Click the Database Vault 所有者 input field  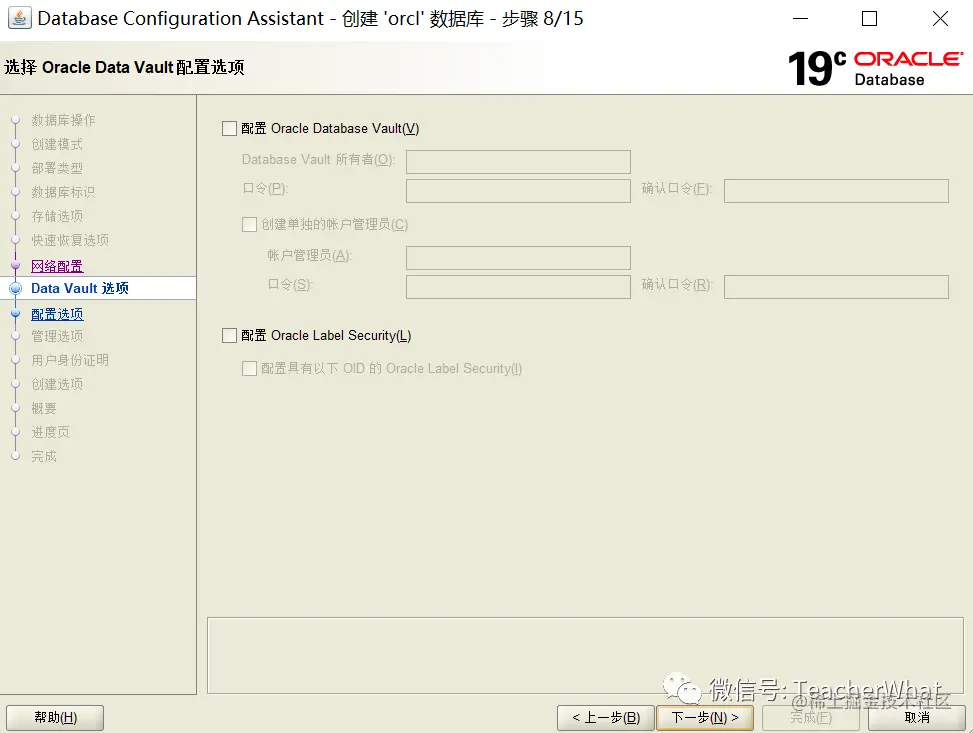click(x=518, y=161)
